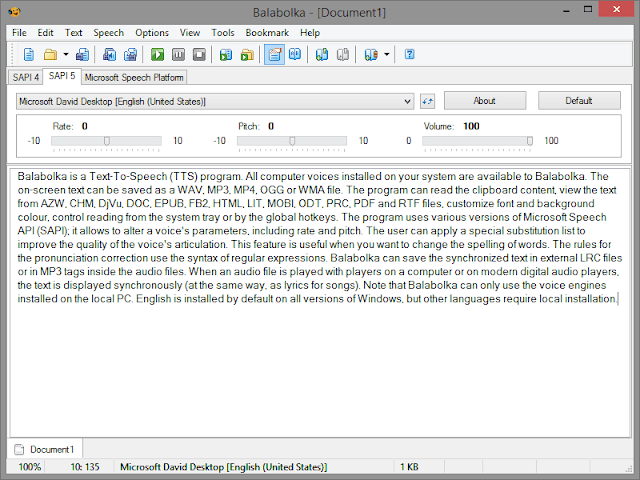Toggle the highlighted voice panel toolbar icon
Viewport: 640px width, 480px height.
click(x=274, y=54)
